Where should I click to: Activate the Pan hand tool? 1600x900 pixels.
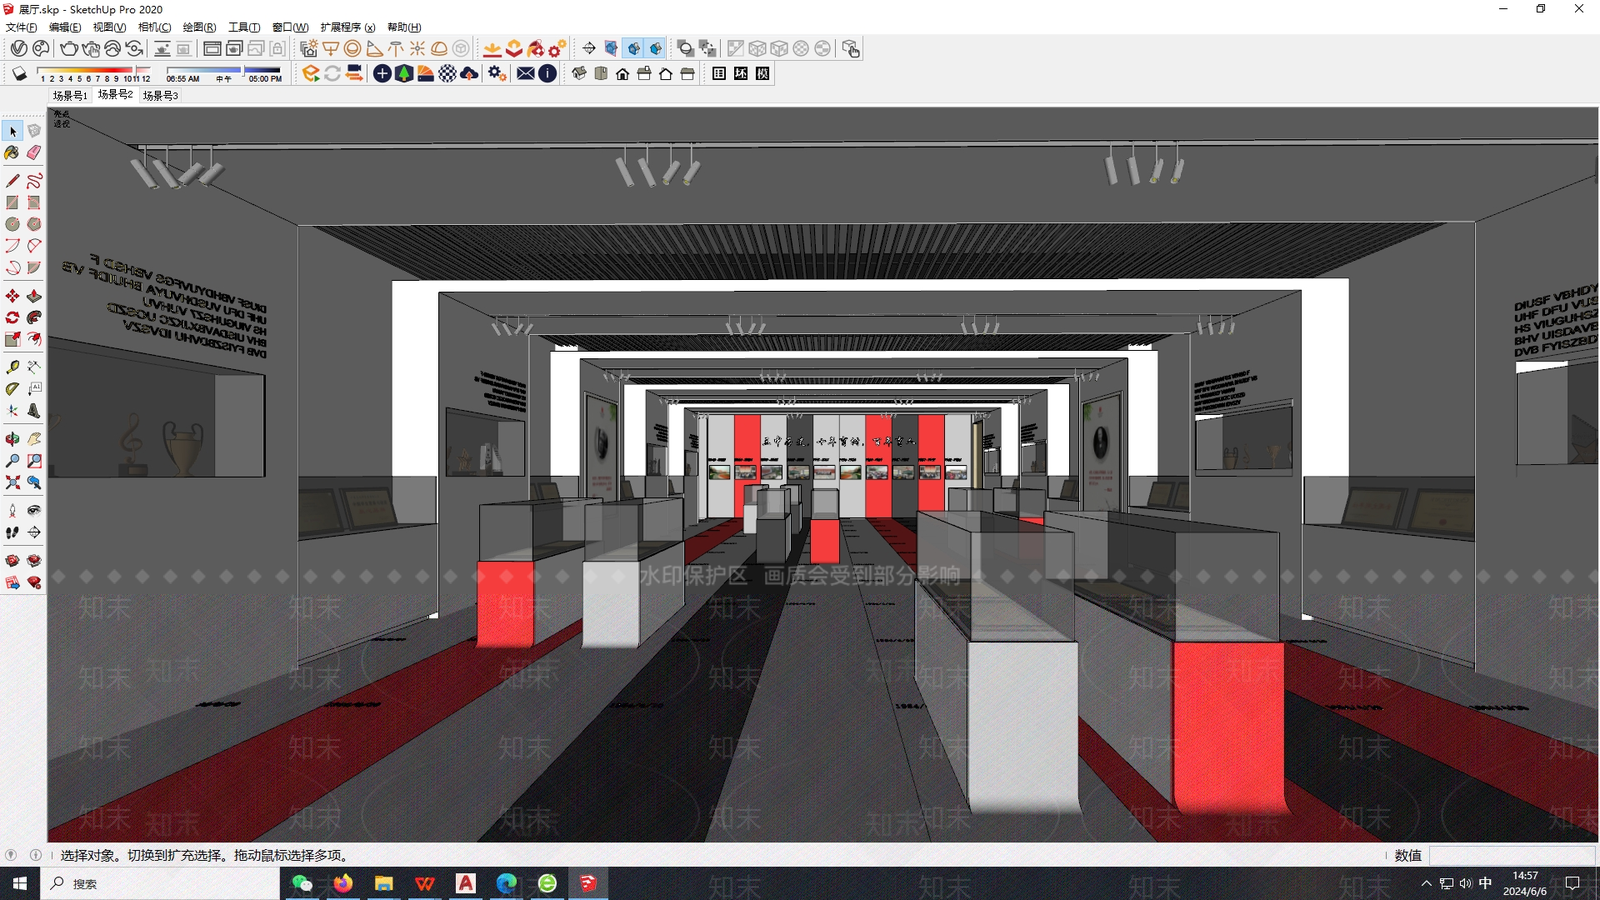34,439
